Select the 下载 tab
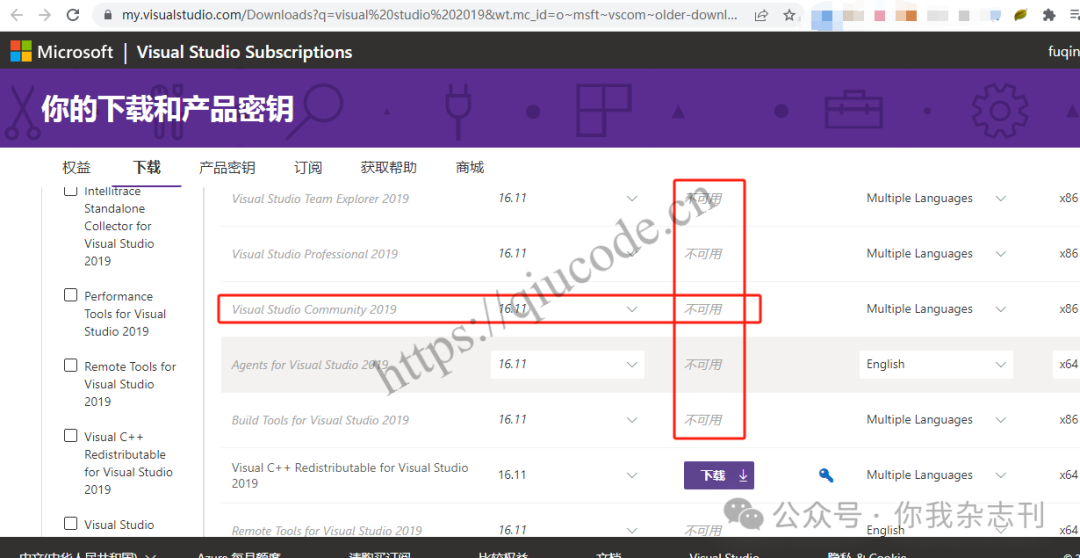 coord(147,167)
